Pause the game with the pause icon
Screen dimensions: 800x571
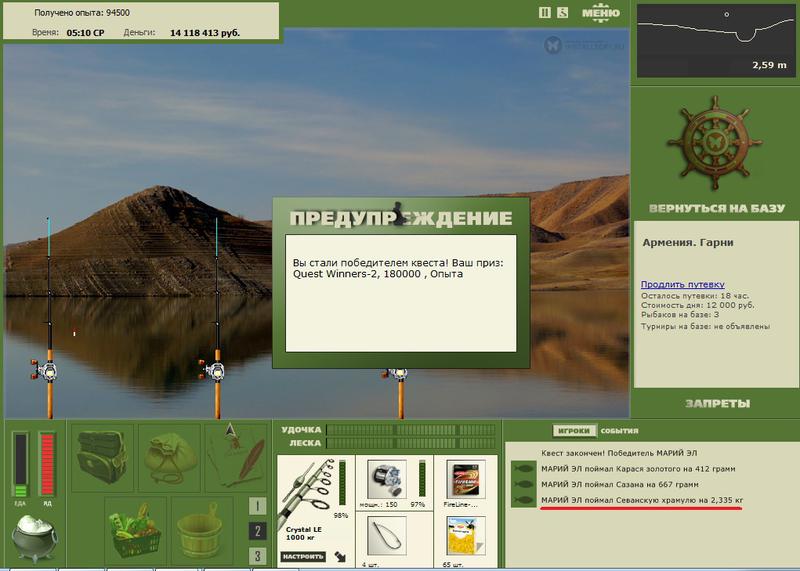point(544,13)
